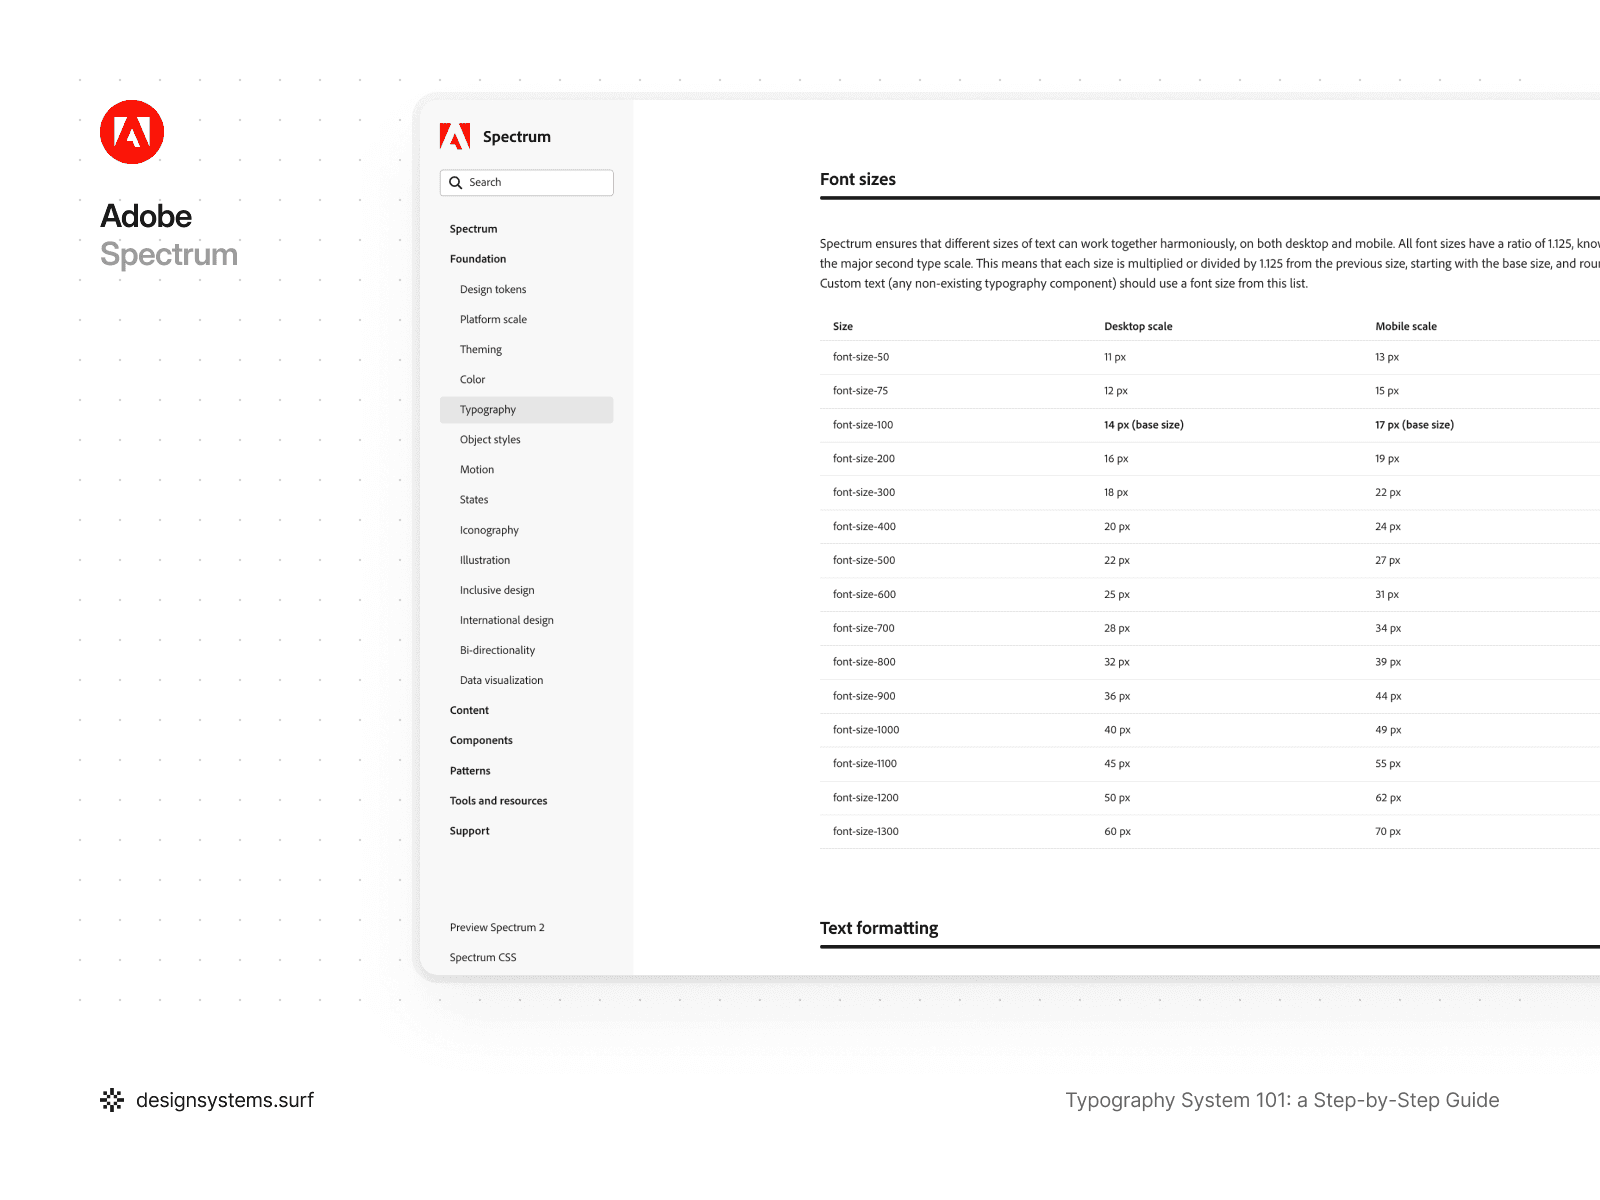The width and height of the screenshot is (1600, 1200).
Task: Open the Content section
Action: coord(469,710)
